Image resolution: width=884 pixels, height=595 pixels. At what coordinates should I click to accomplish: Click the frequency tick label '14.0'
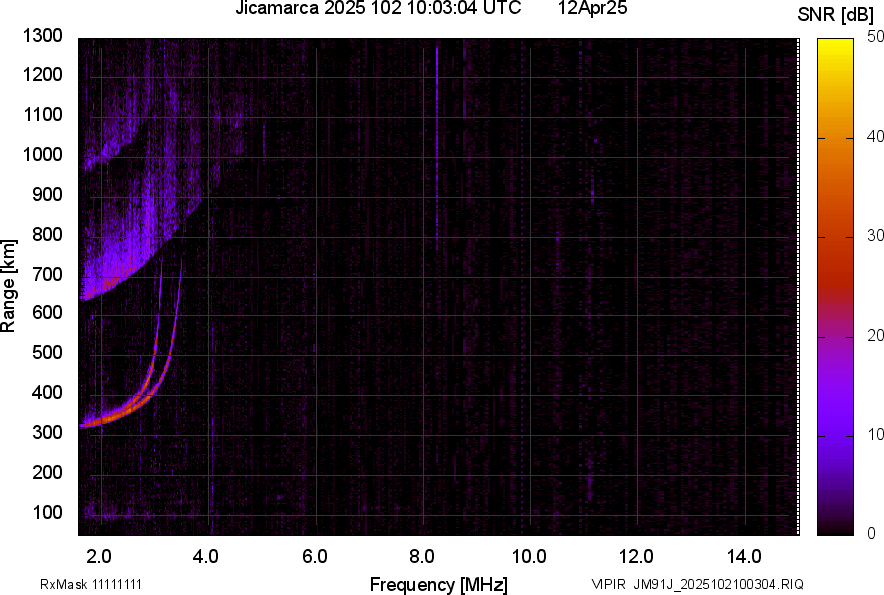coord(744,557)
